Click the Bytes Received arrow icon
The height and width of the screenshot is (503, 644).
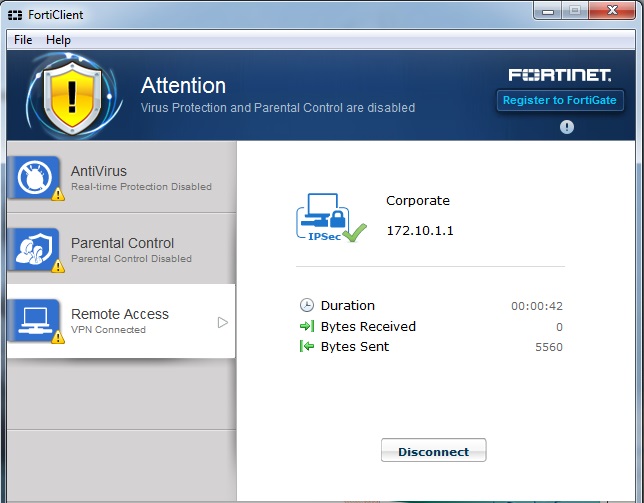pos(307,326)
